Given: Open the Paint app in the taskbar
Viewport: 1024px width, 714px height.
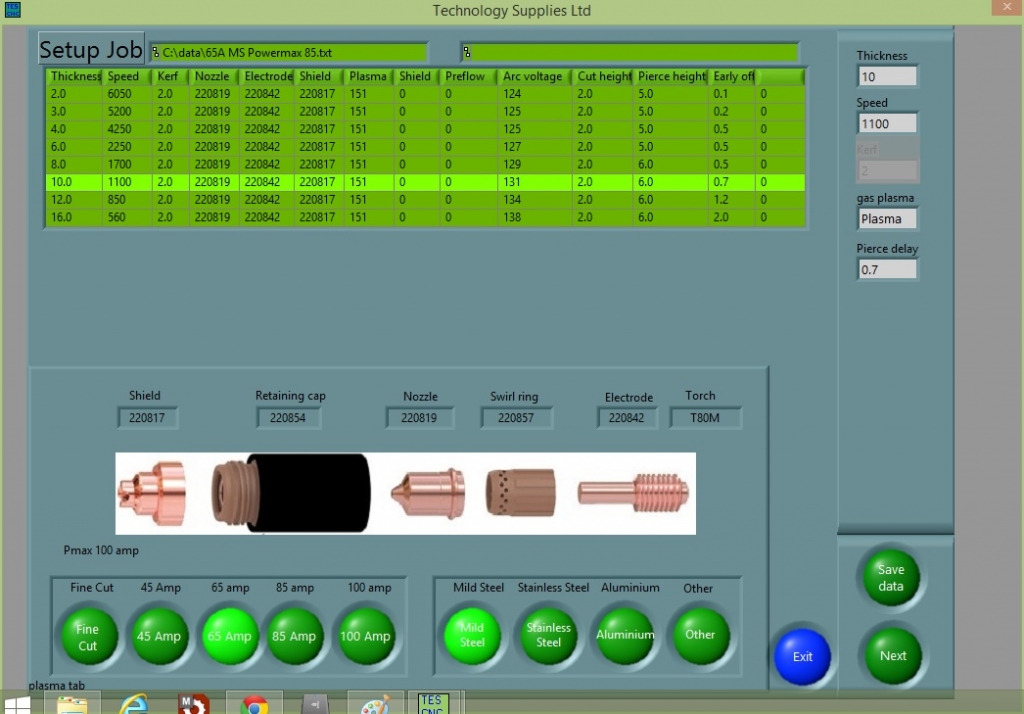Looking at the screenshot, I should point(376,704).
